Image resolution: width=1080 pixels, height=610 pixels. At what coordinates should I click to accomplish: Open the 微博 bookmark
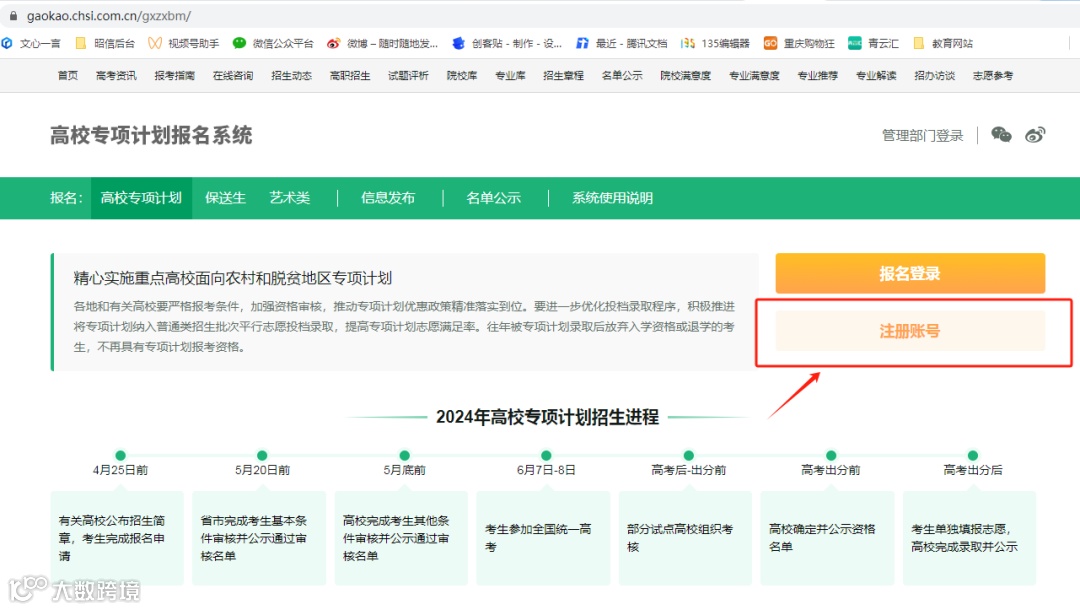click(382, 43)
